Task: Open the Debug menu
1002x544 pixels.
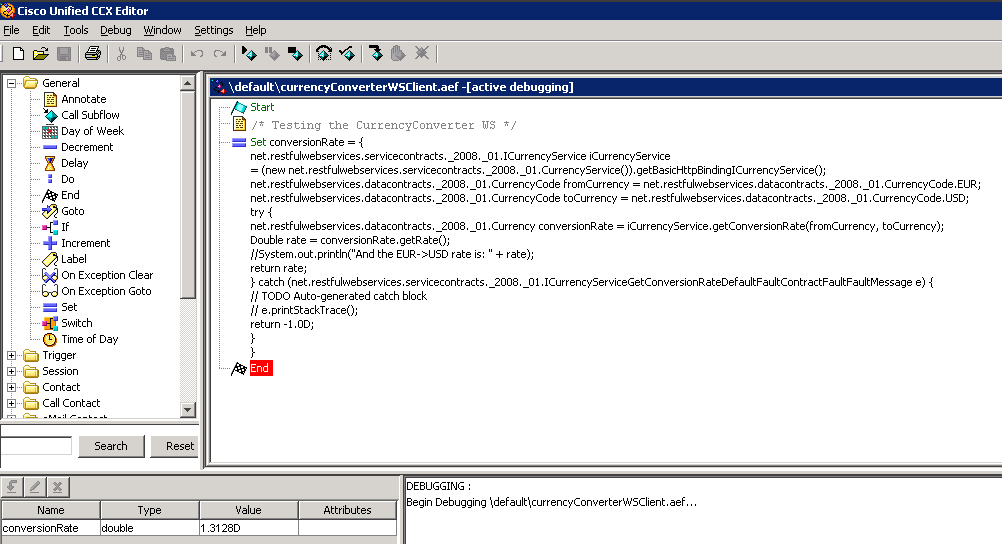Action: point(116,30)
